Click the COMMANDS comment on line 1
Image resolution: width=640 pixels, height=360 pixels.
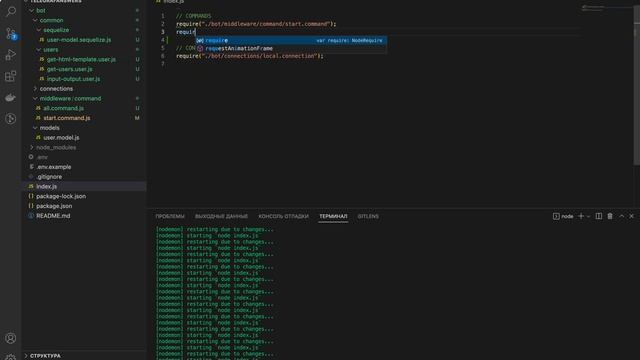(193, 16)
